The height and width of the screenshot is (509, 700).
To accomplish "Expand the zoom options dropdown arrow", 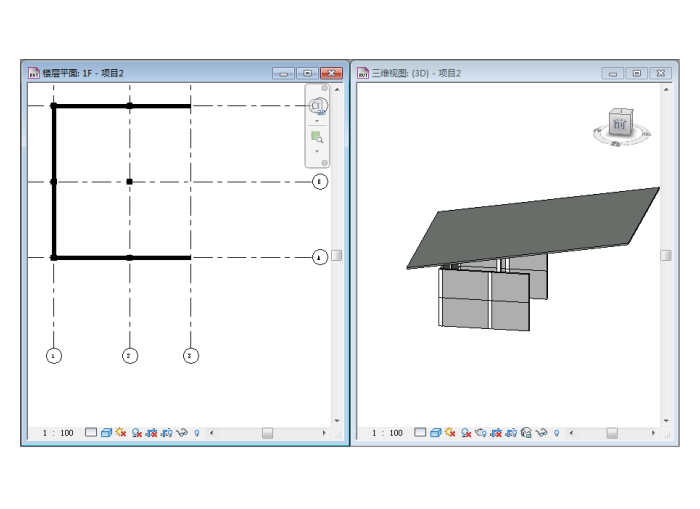I will click(x=317, y=152).
